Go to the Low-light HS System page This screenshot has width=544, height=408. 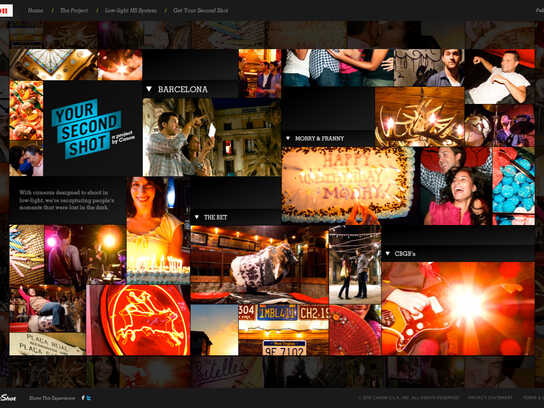coord(130,10)
